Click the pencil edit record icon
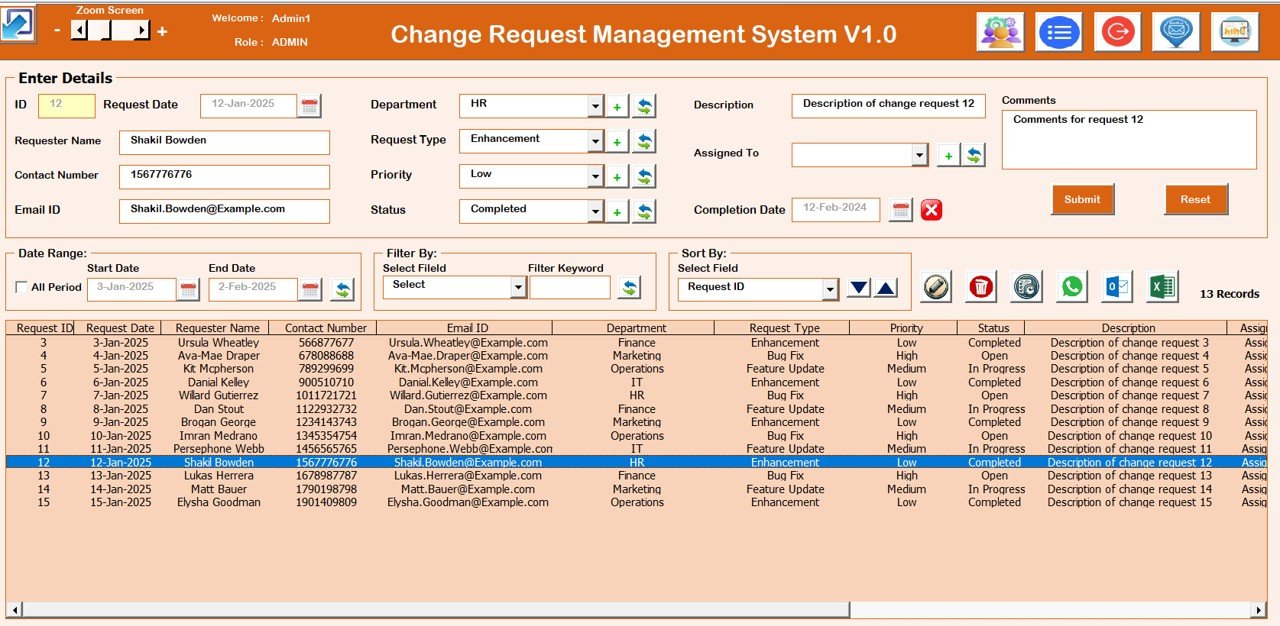Image resolution: width=1280 pixels, height=626 pixels. pyautogui.click(x=936, y=287)
